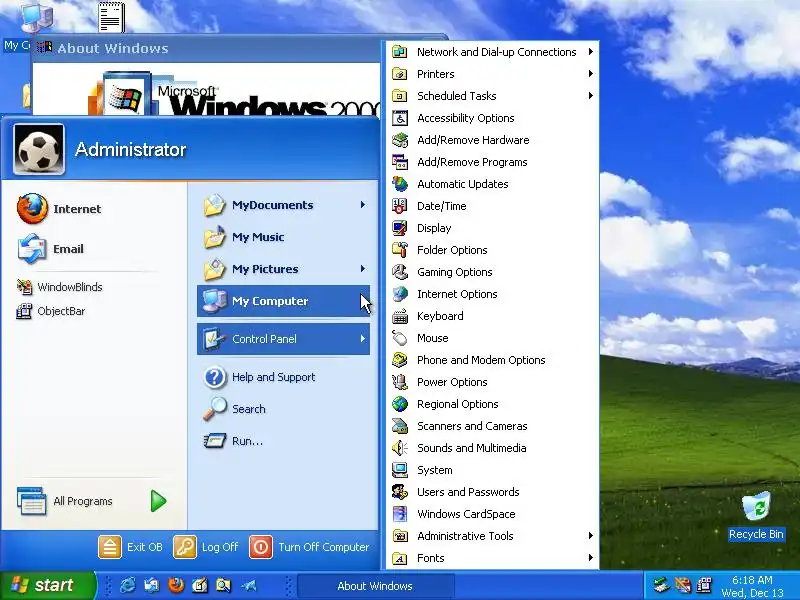The image size is (800, 600).
Task: Expand Administrative Tools submenu
Action: 492,536
